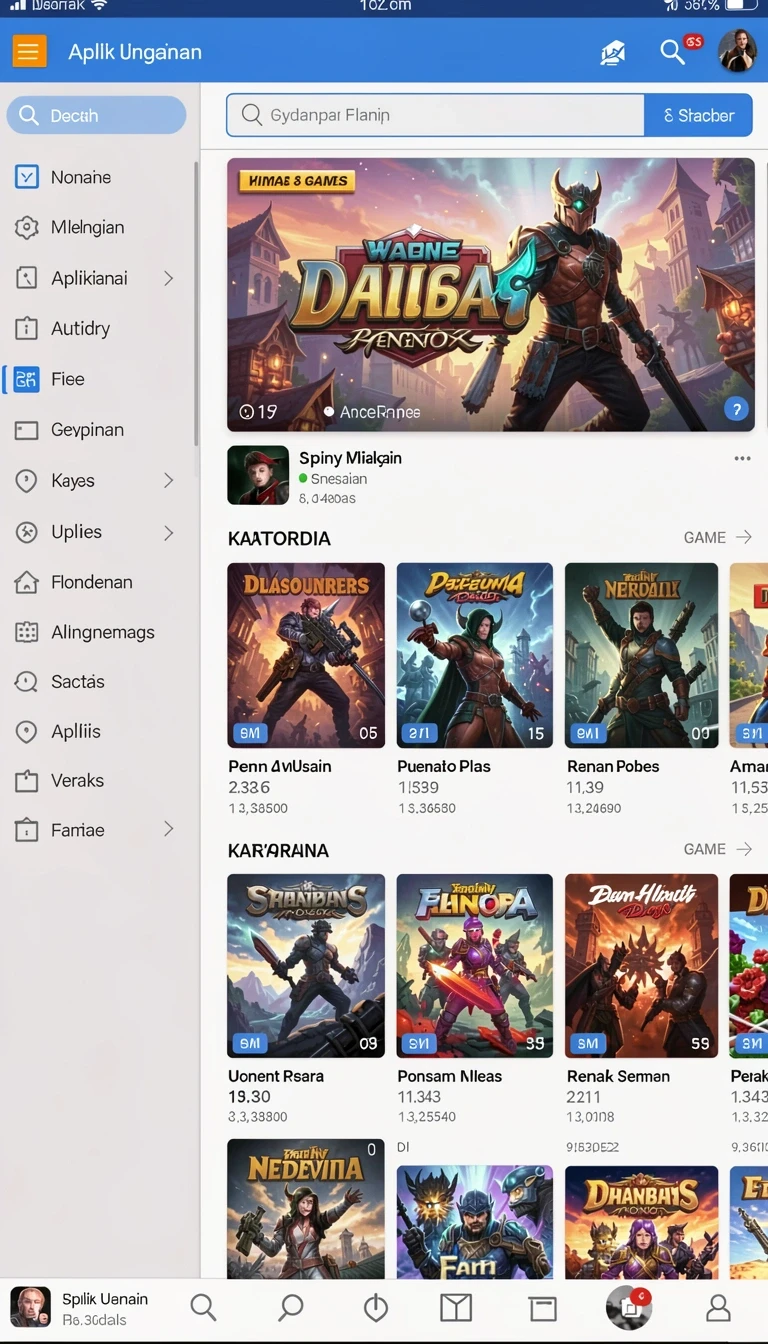Click the Decth search pill in sidebar
This screenshot has height=1344, width=768.
click(x=96, y=115)
